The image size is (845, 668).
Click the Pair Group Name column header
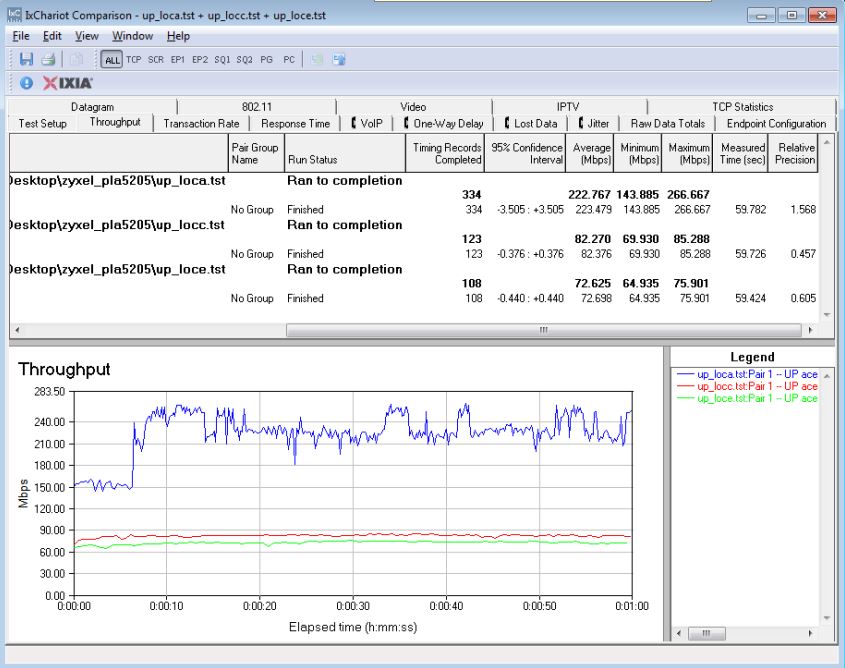(256, 154)
